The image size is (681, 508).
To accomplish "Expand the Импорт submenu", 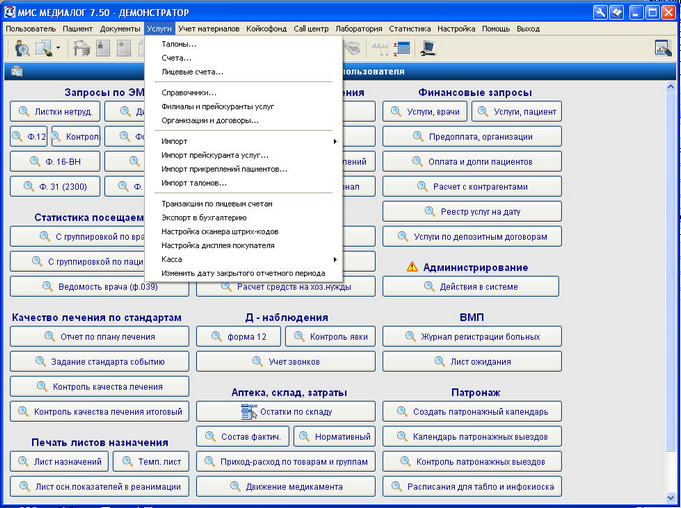I will click(244, 141).
